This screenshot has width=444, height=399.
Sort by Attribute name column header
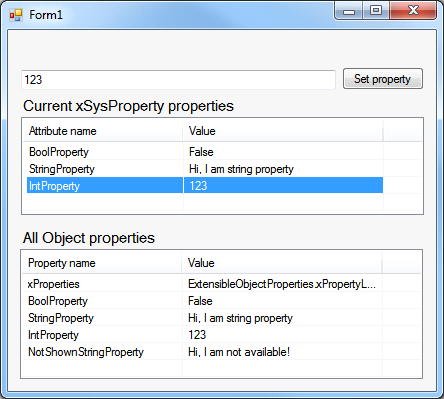click(103, 131)
